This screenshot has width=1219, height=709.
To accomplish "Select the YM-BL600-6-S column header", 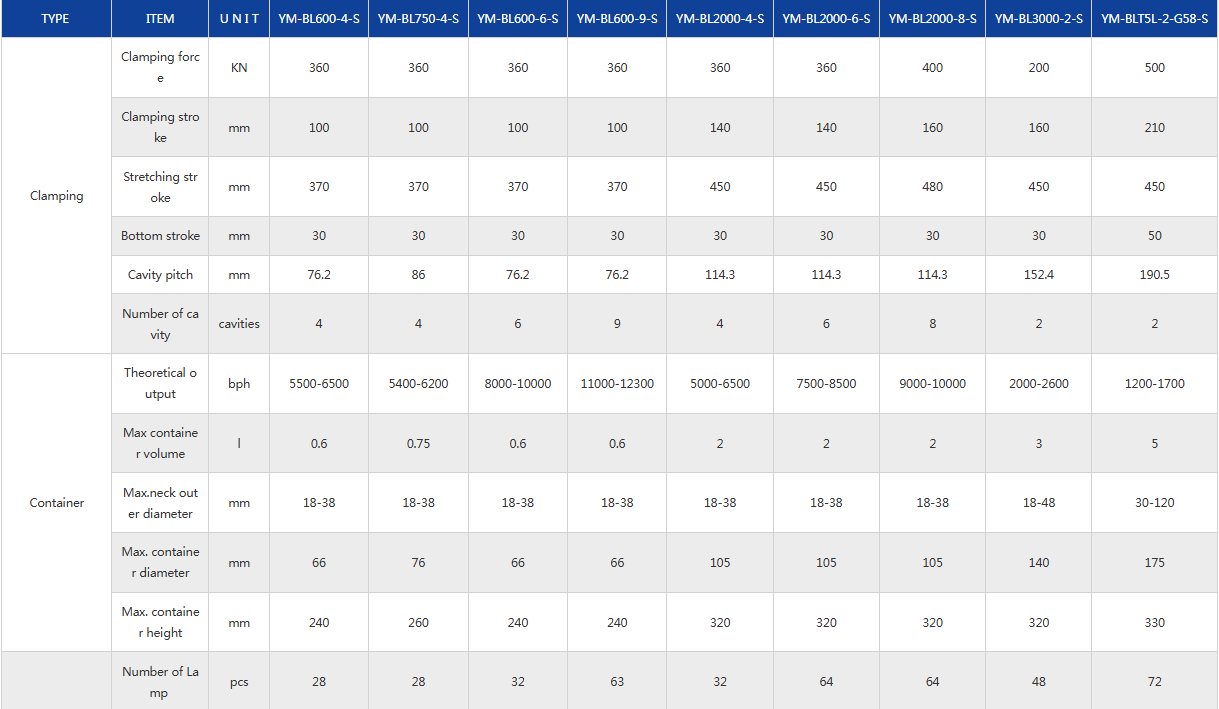I will coord(517,19).
